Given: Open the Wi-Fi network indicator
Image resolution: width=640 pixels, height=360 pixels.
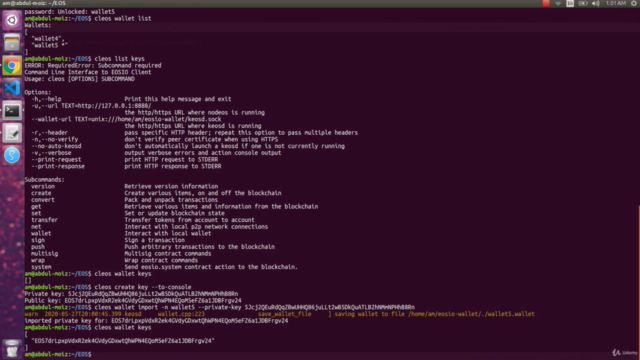Looking at the screenshot, I should 558,3.
